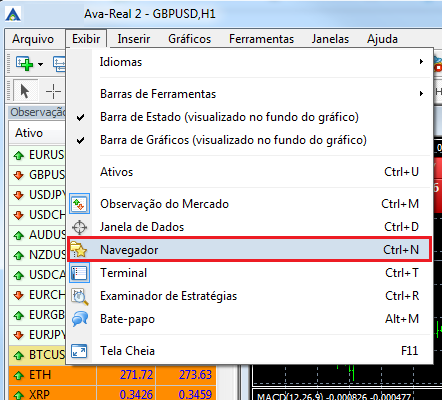Click the Bate-papo chat bubbles icon

tap(80, 319)
